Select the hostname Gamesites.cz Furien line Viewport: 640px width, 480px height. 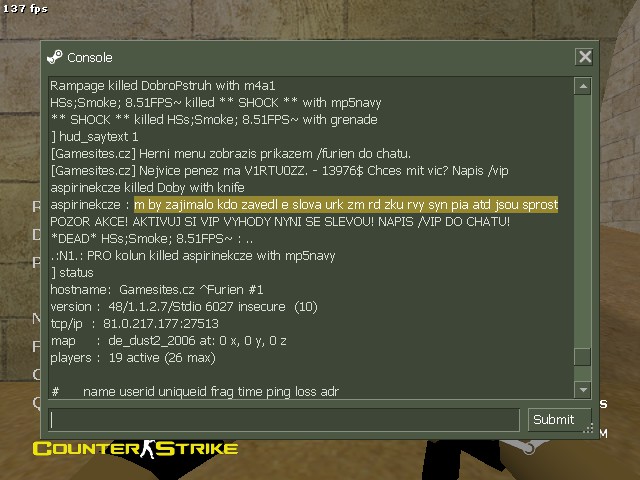click(157, 290)
